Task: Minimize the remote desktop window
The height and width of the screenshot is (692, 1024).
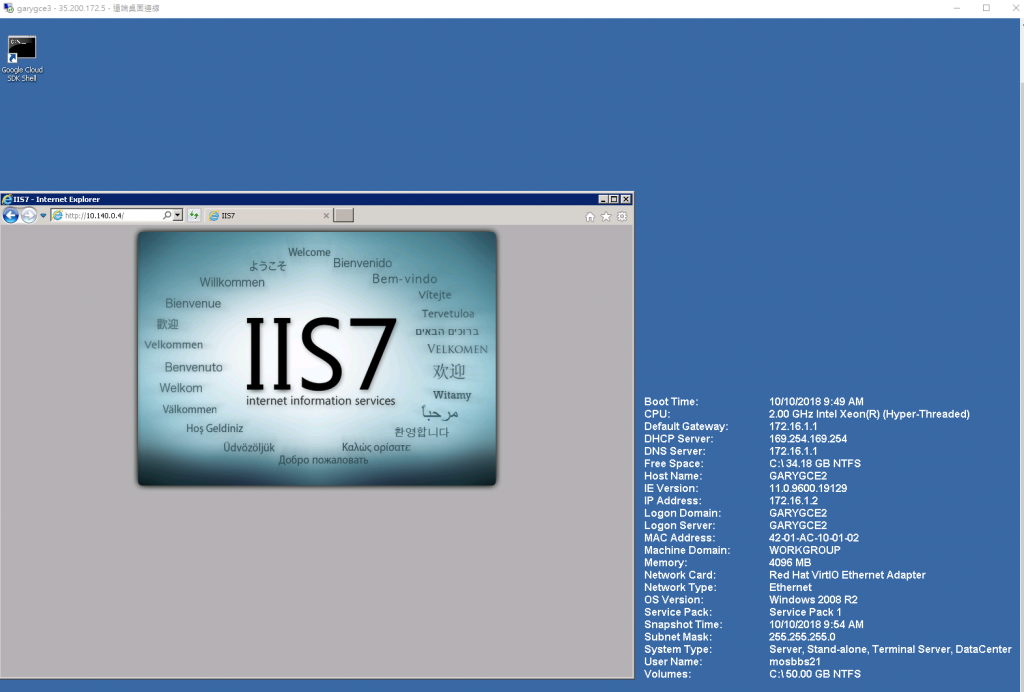Action: pyautogui.click(x=957, y=8)
